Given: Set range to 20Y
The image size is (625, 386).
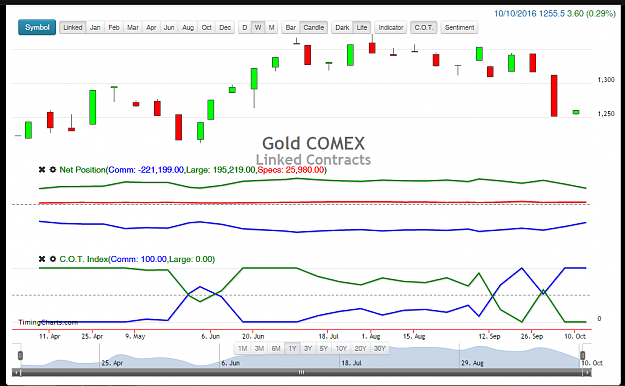Looking at the screenshot, I should click(360, 349).
